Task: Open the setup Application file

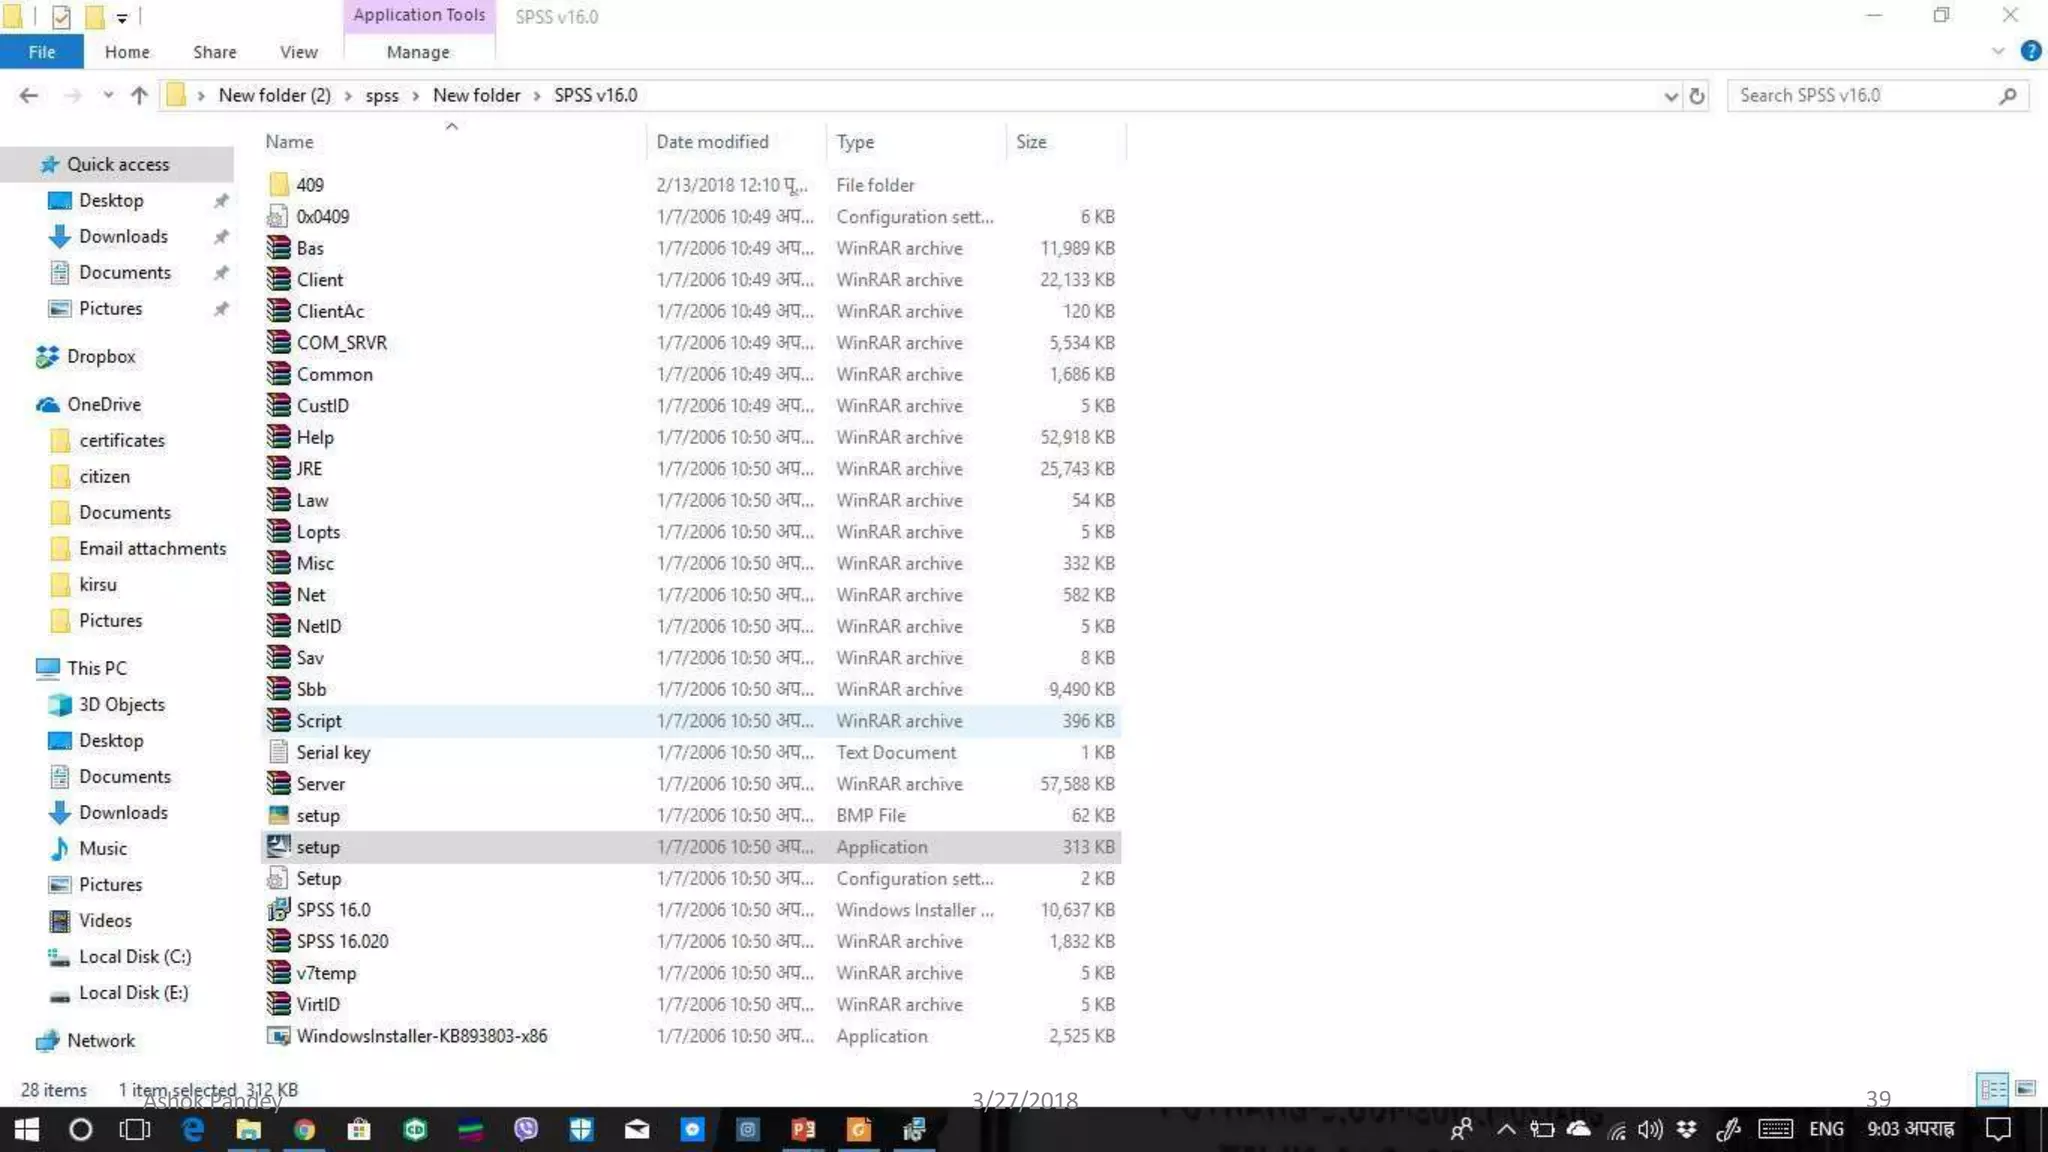Action: click(x=318, y=847)
